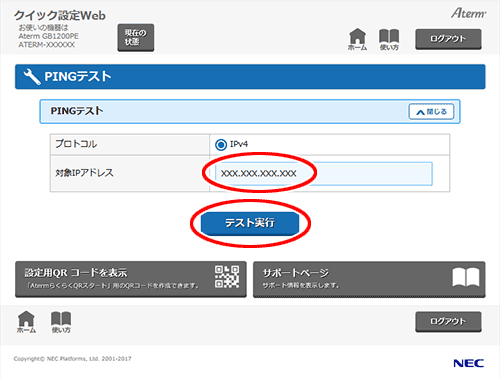Image resolution: width=500 pixels, height=379 pixels.
Task: Run the ping test with テスト実行
Action: [250, 223]
